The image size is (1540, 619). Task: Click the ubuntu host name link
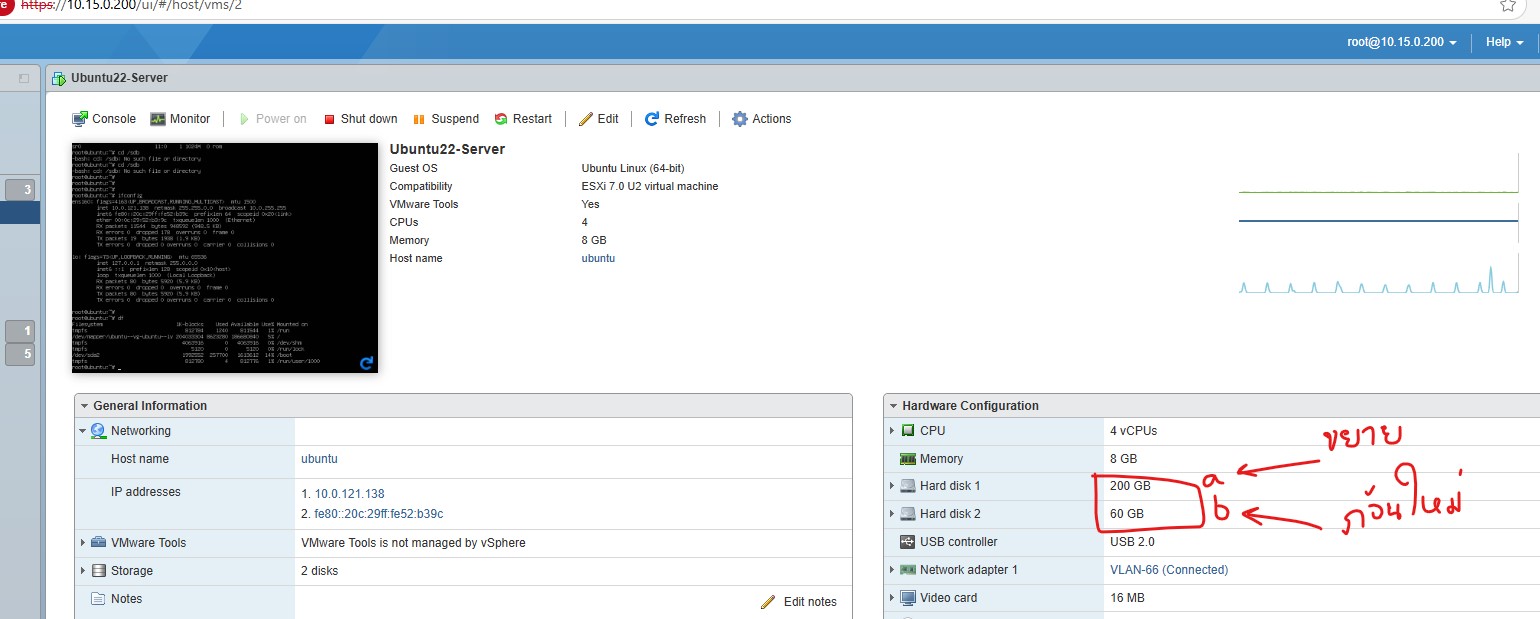pyautogui.click(x=598, y=258)
